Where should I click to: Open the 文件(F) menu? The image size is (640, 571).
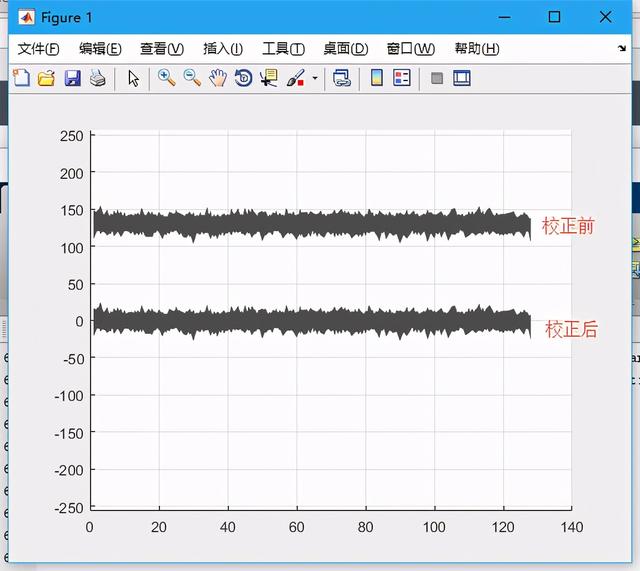pyautogui.click(x=38, y=49)
